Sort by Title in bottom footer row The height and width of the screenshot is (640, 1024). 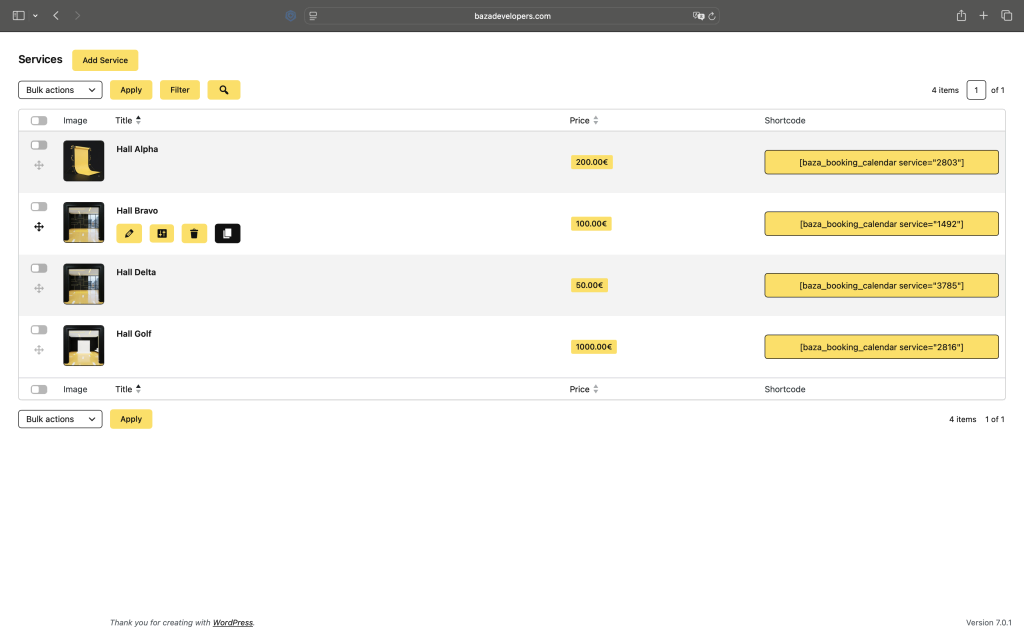[x=128, y=389]
